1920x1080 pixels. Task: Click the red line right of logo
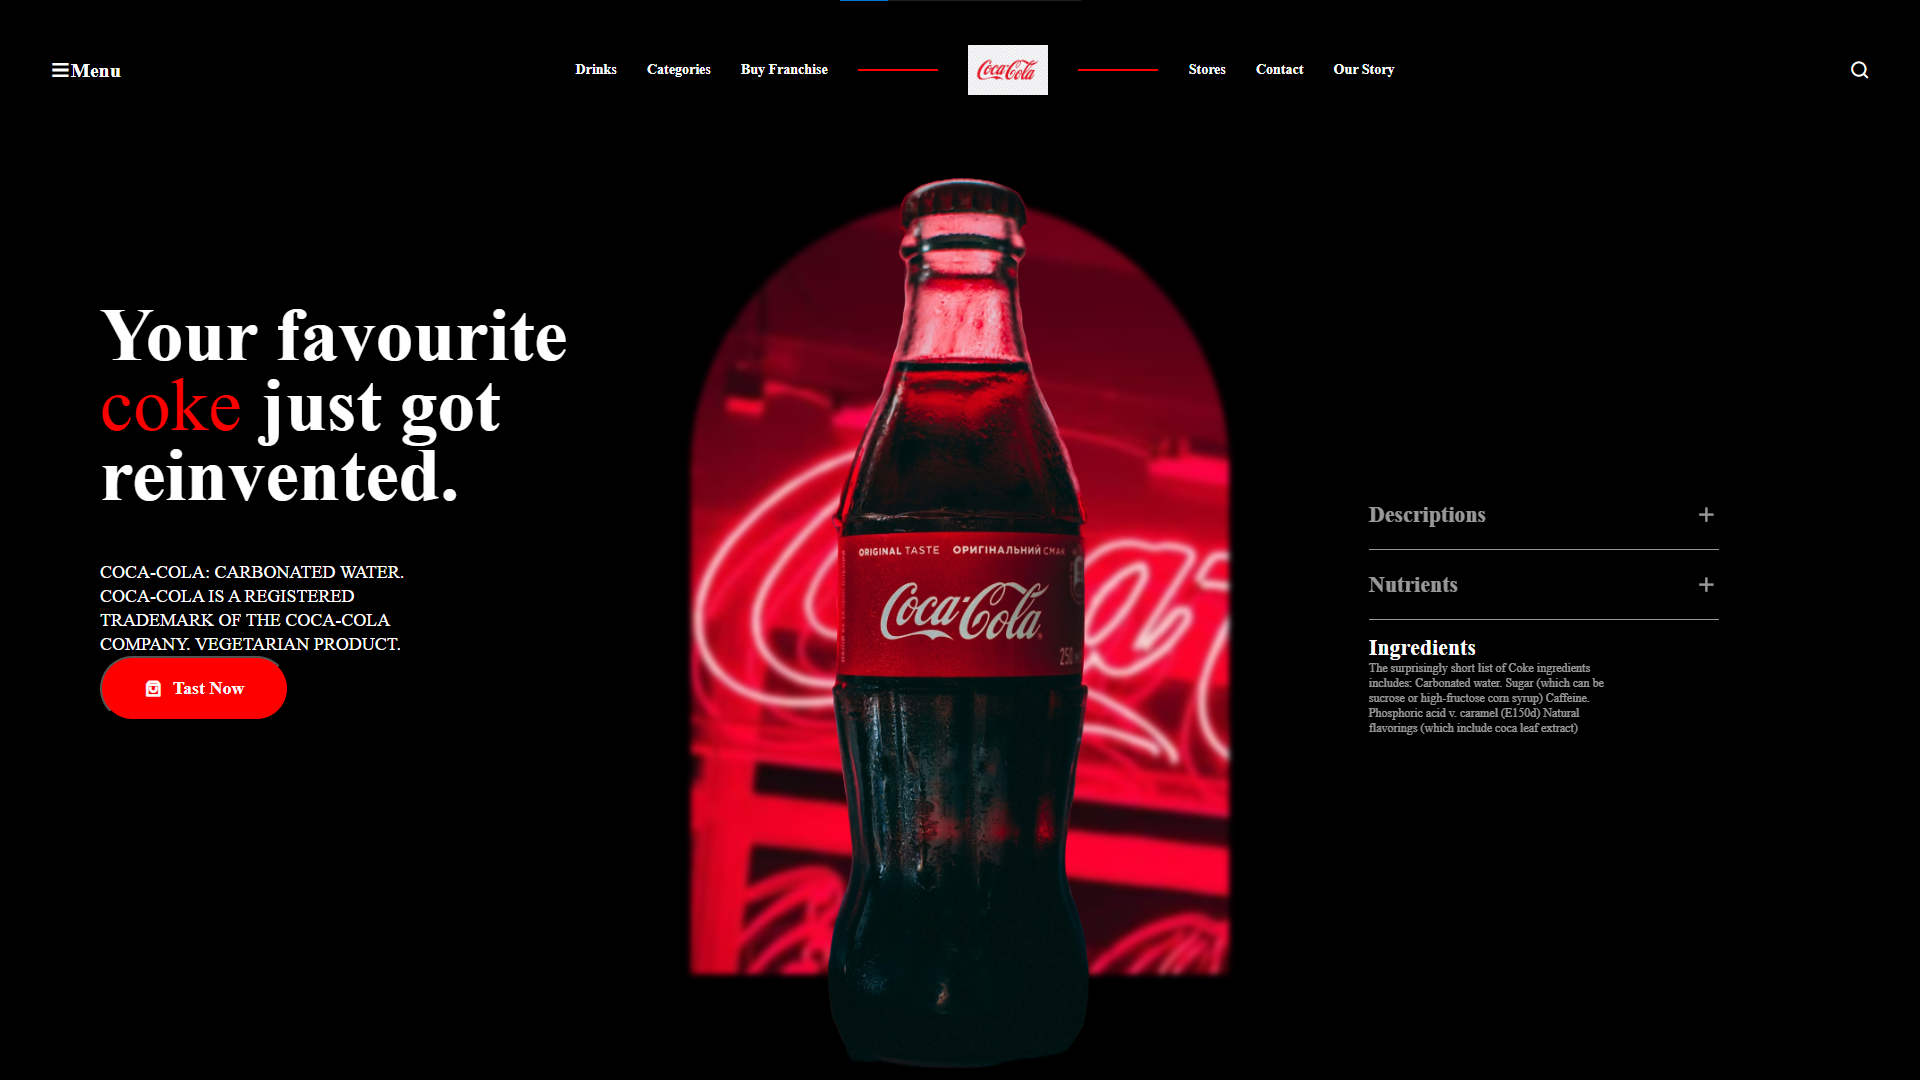pyautogui.click(x=1118, y=70)
